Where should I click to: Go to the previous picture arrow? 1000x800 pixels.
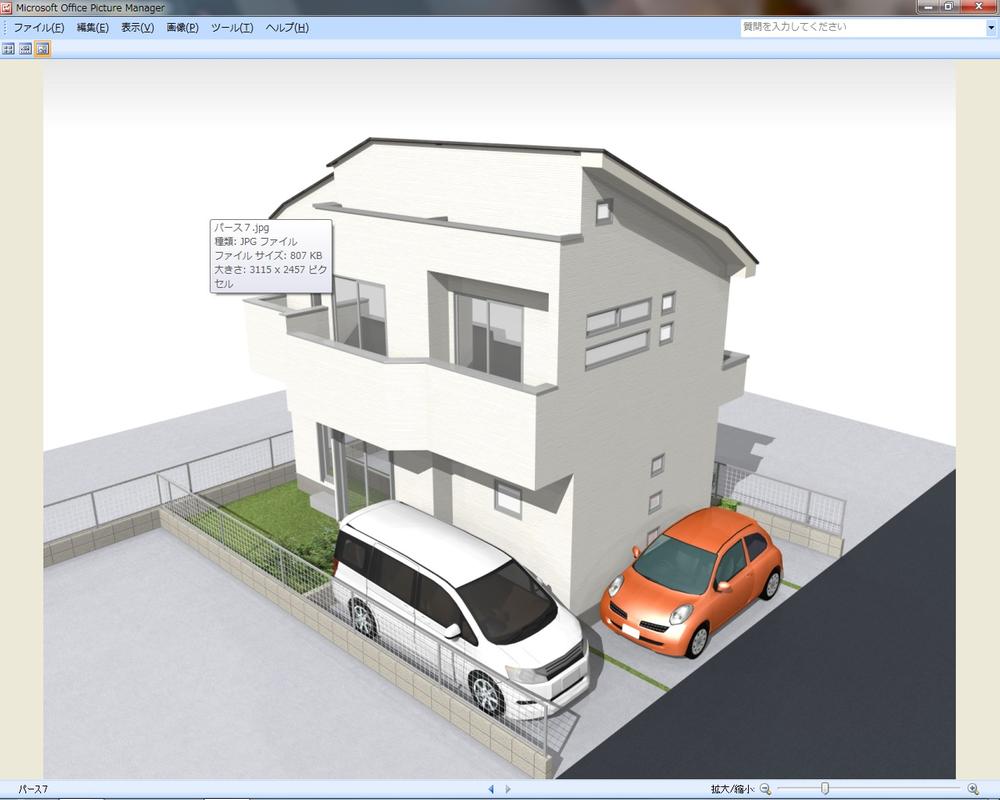492,787
